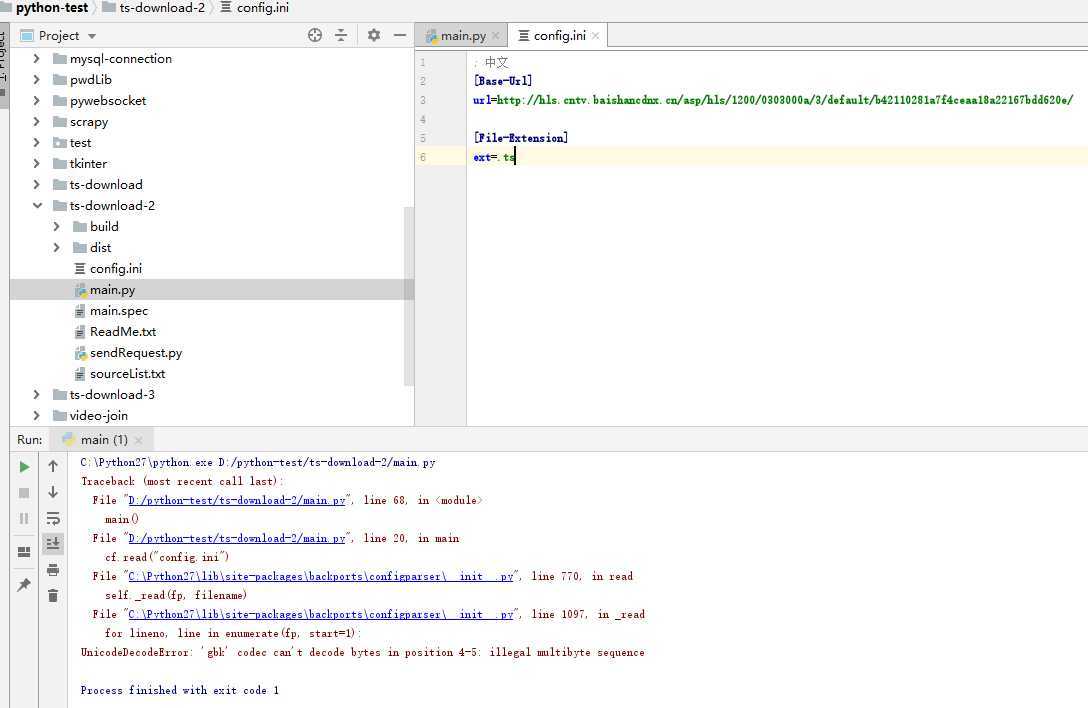Close the config.ini editor tab
1088x708 pixels.
595,35
